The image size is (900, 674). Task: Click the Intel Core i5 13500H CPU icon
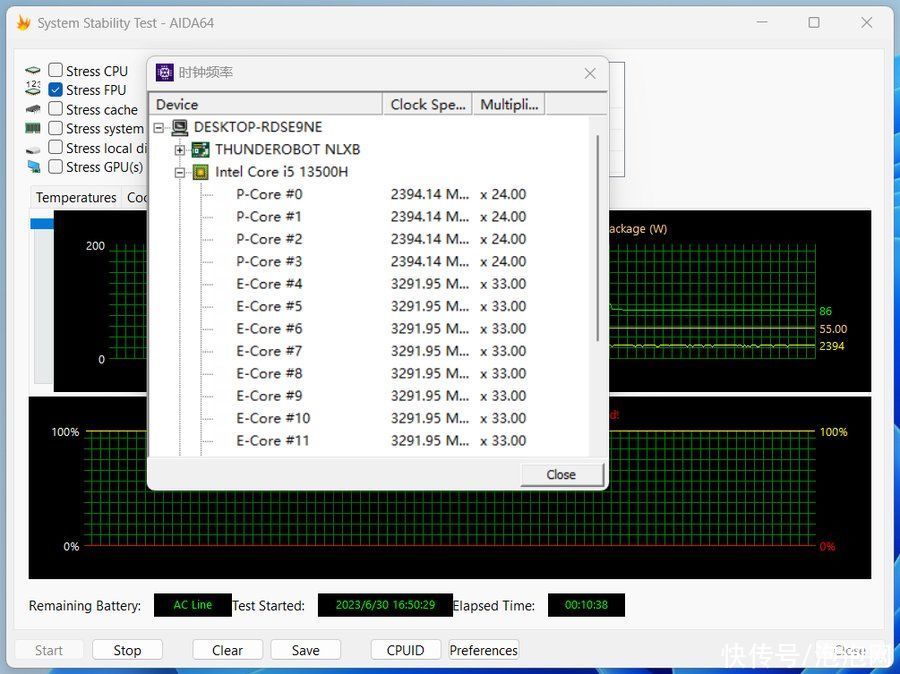(200, 172)
